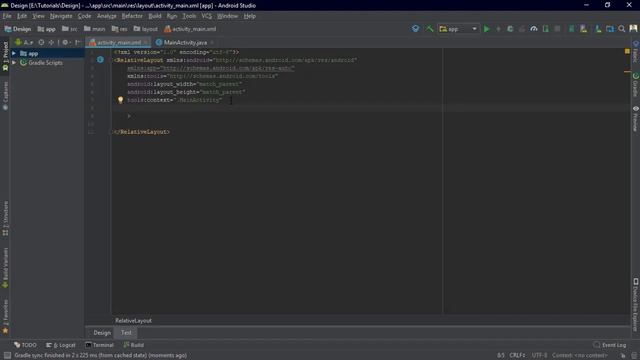Open the Terminal tool window

pyautogui.click(x=99, y=345)
